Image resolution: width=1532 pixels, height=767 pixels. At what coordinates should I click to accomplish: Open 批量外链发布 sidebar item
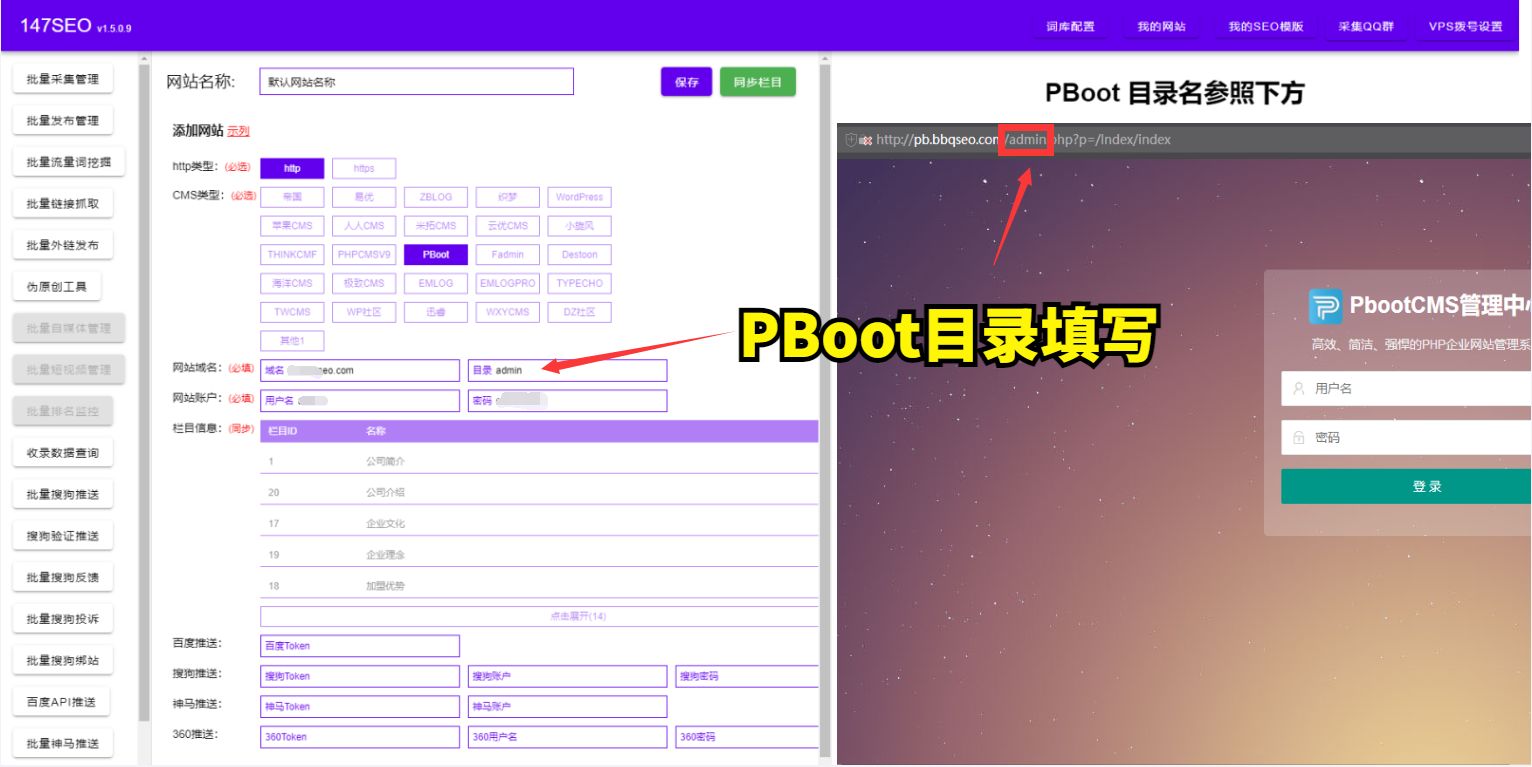tap(63, 245)
